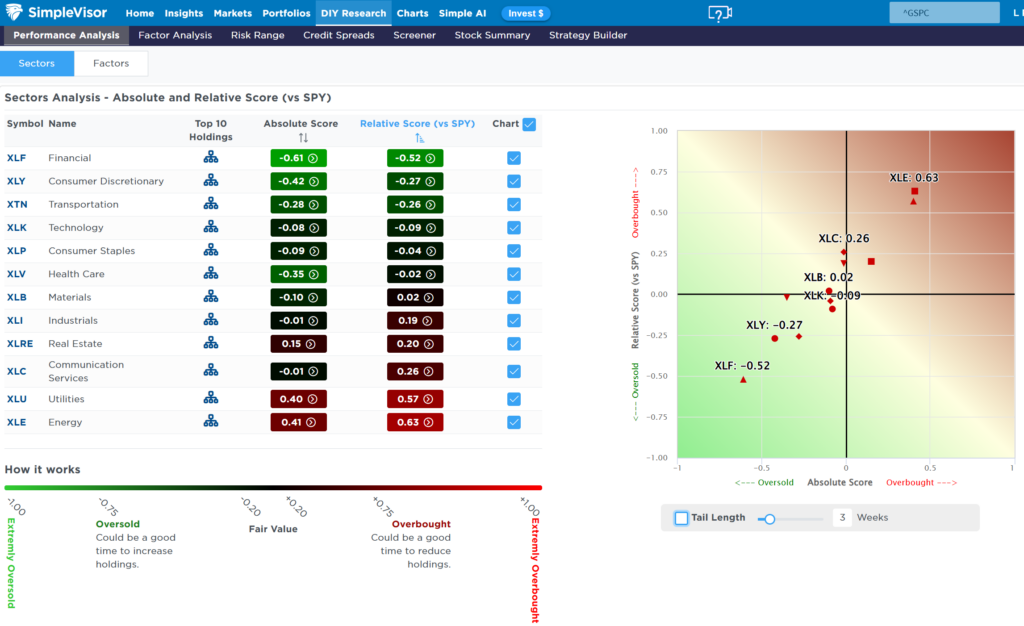Open the video help icon in header
The image size is (1024, 626).
coord(720,13)
